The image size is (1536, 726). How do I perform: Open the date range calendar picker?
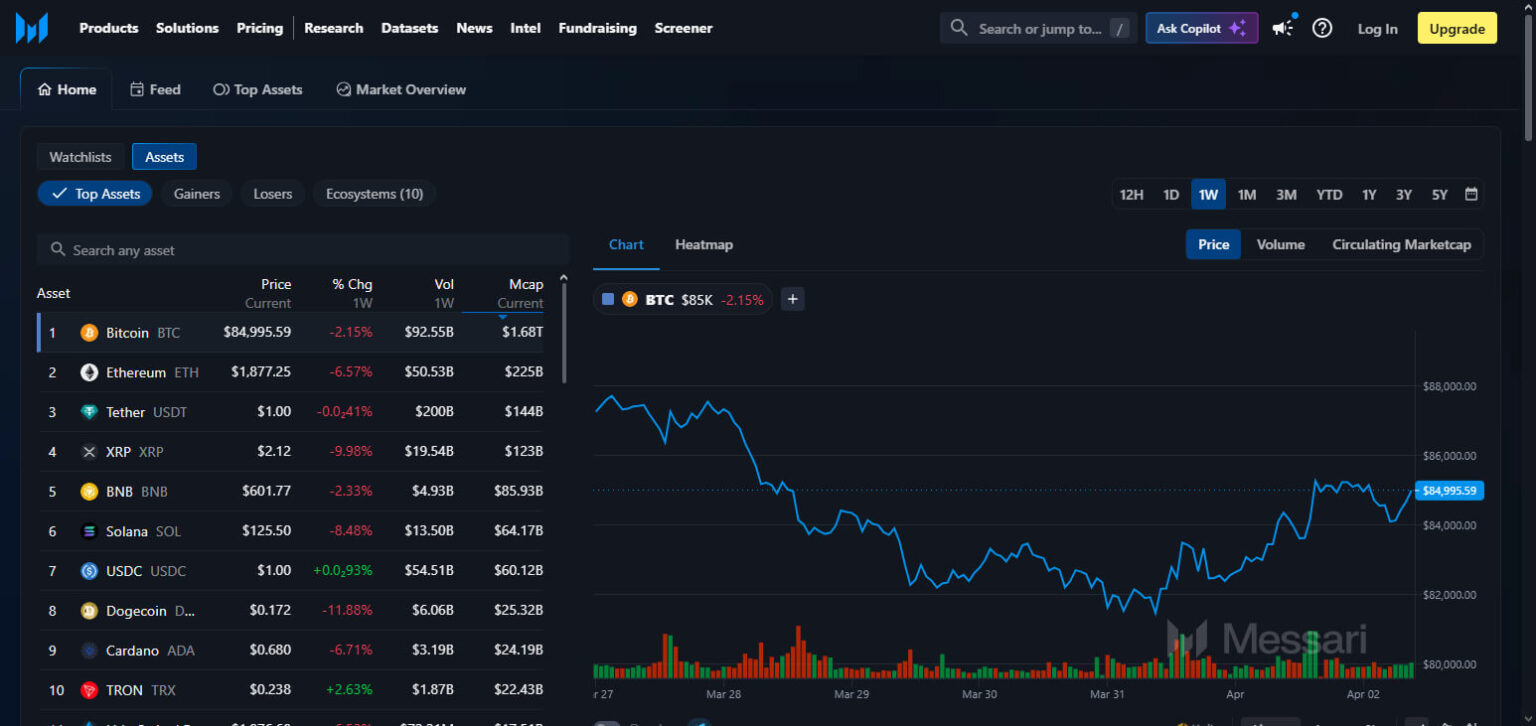pos(1471,194)
